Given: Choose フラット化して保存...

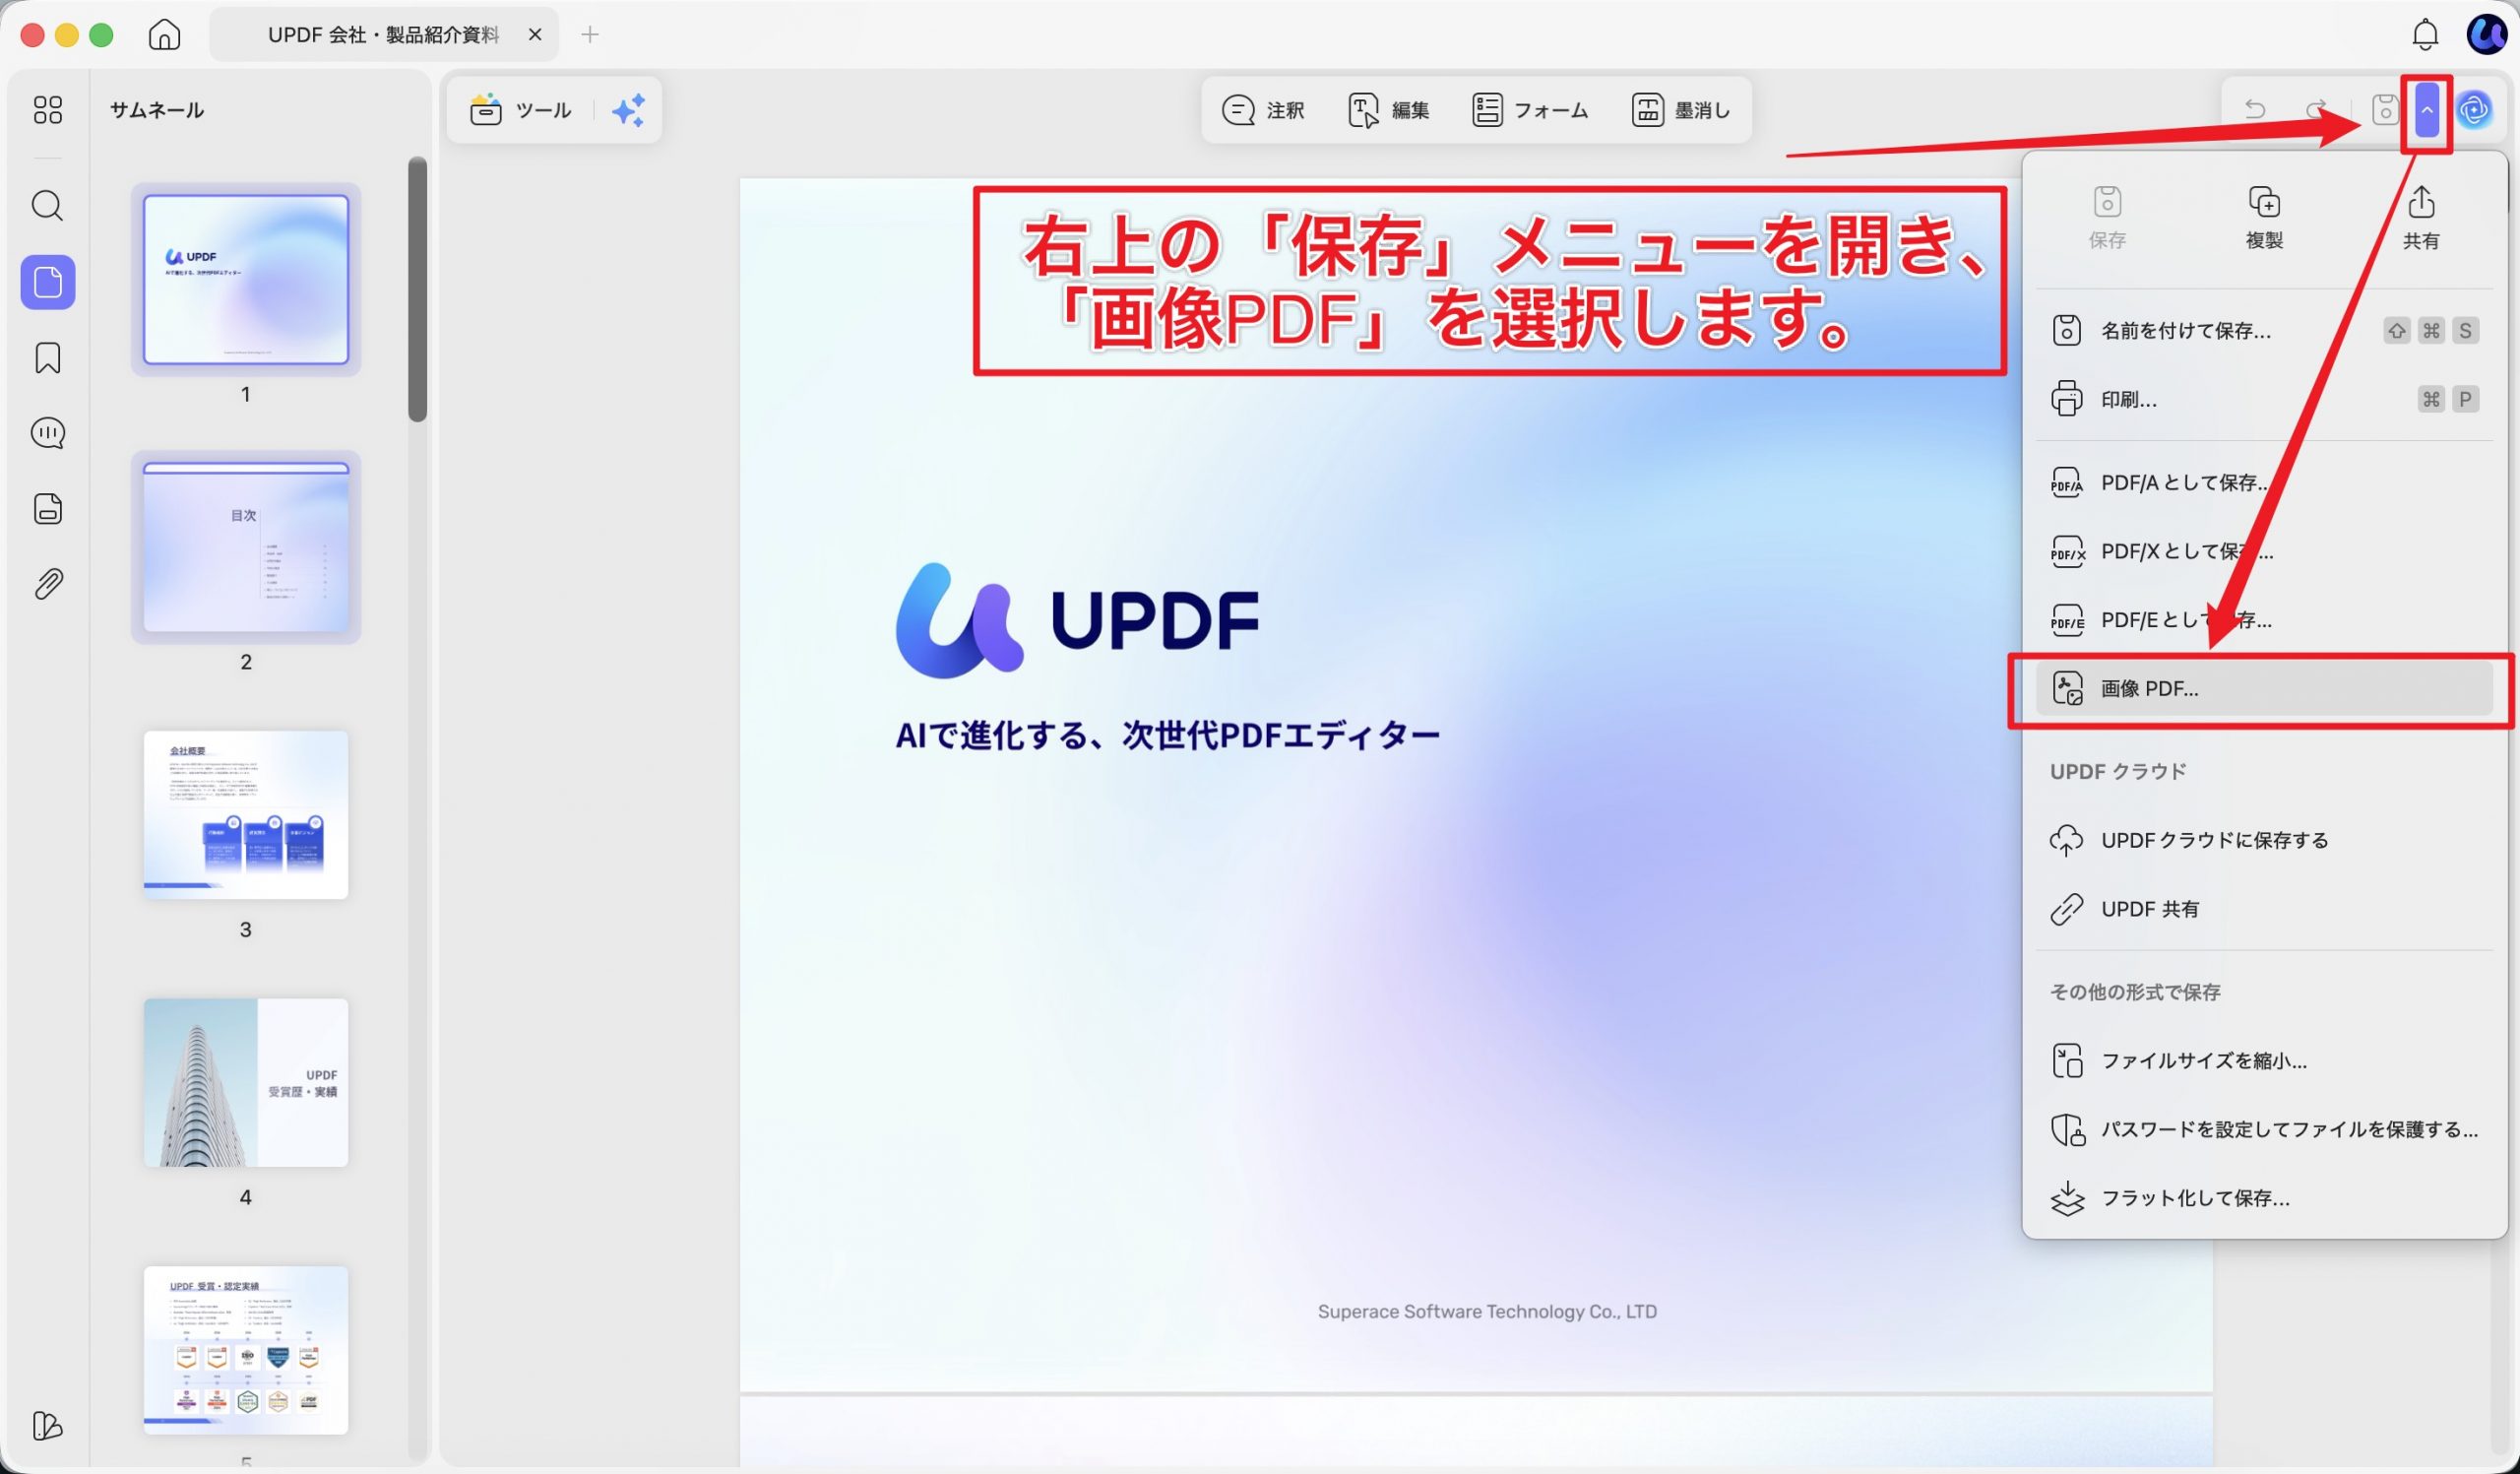Looking at the screenshot, I should point(2264,1199).
